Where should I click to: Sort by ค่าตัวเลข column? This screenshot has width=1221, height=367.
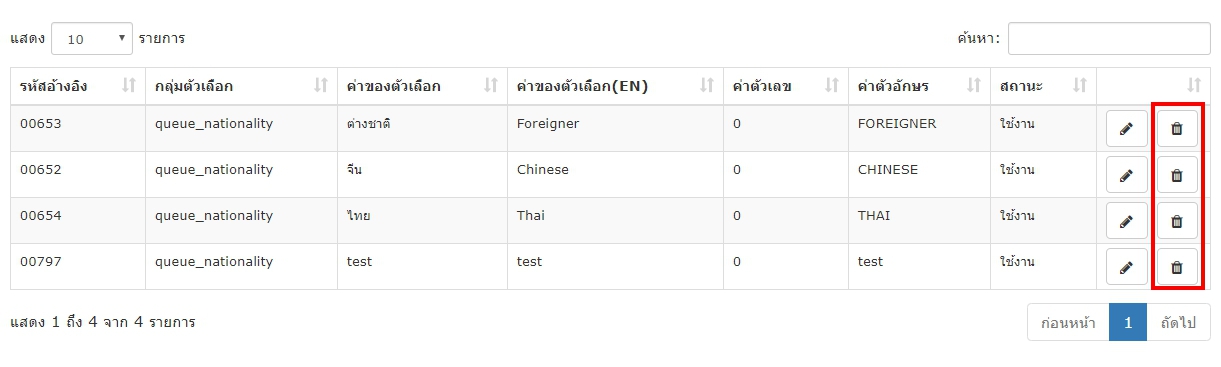786,86
